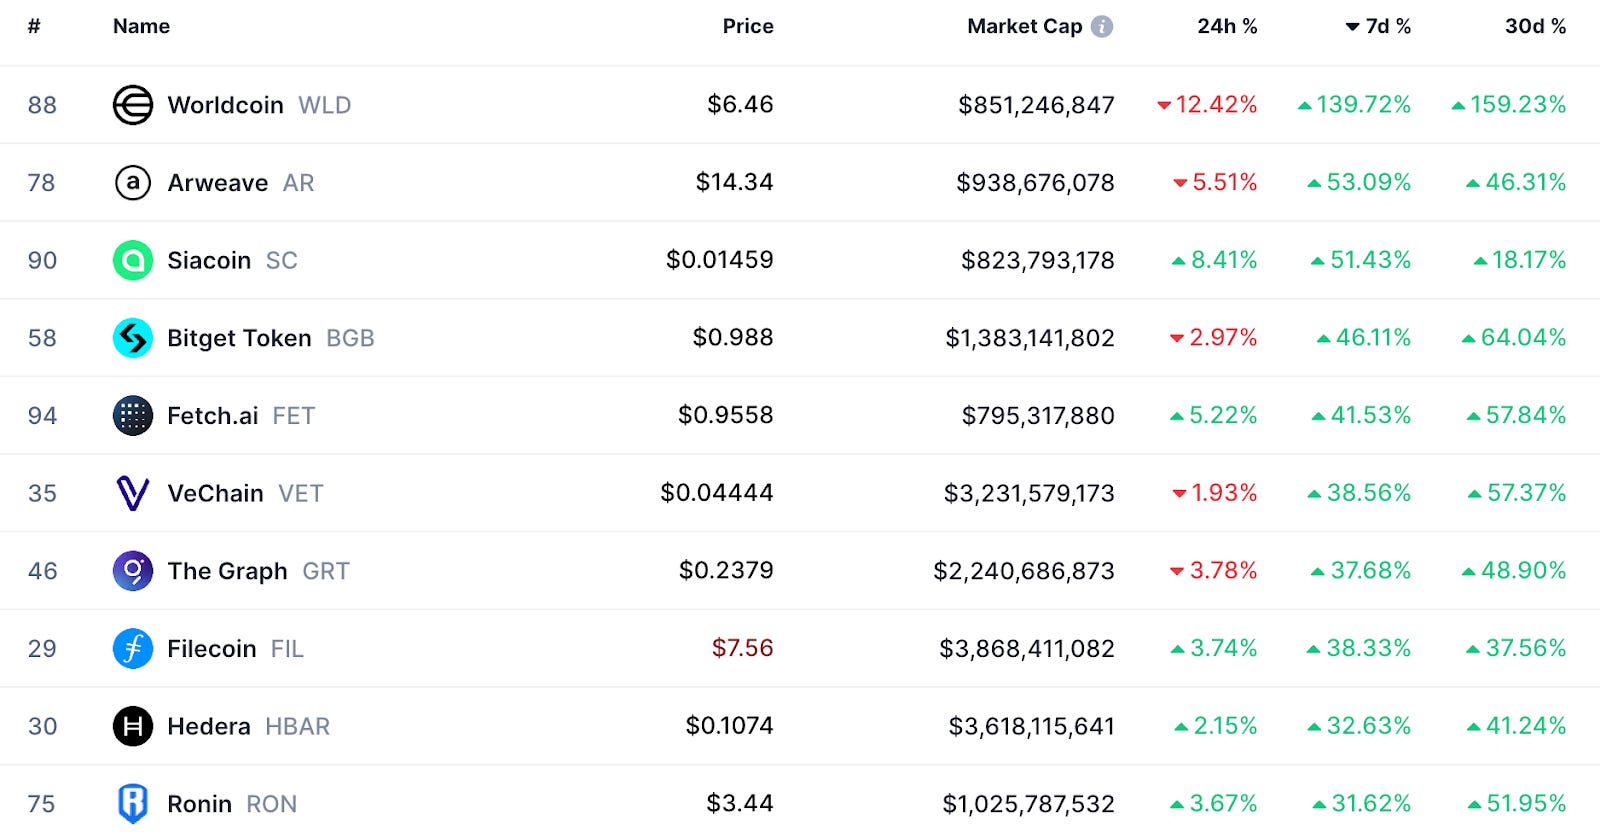This screenshot has width=1600, height=838.
Task: Sort by the Price column header
Action: click(748, 26)
